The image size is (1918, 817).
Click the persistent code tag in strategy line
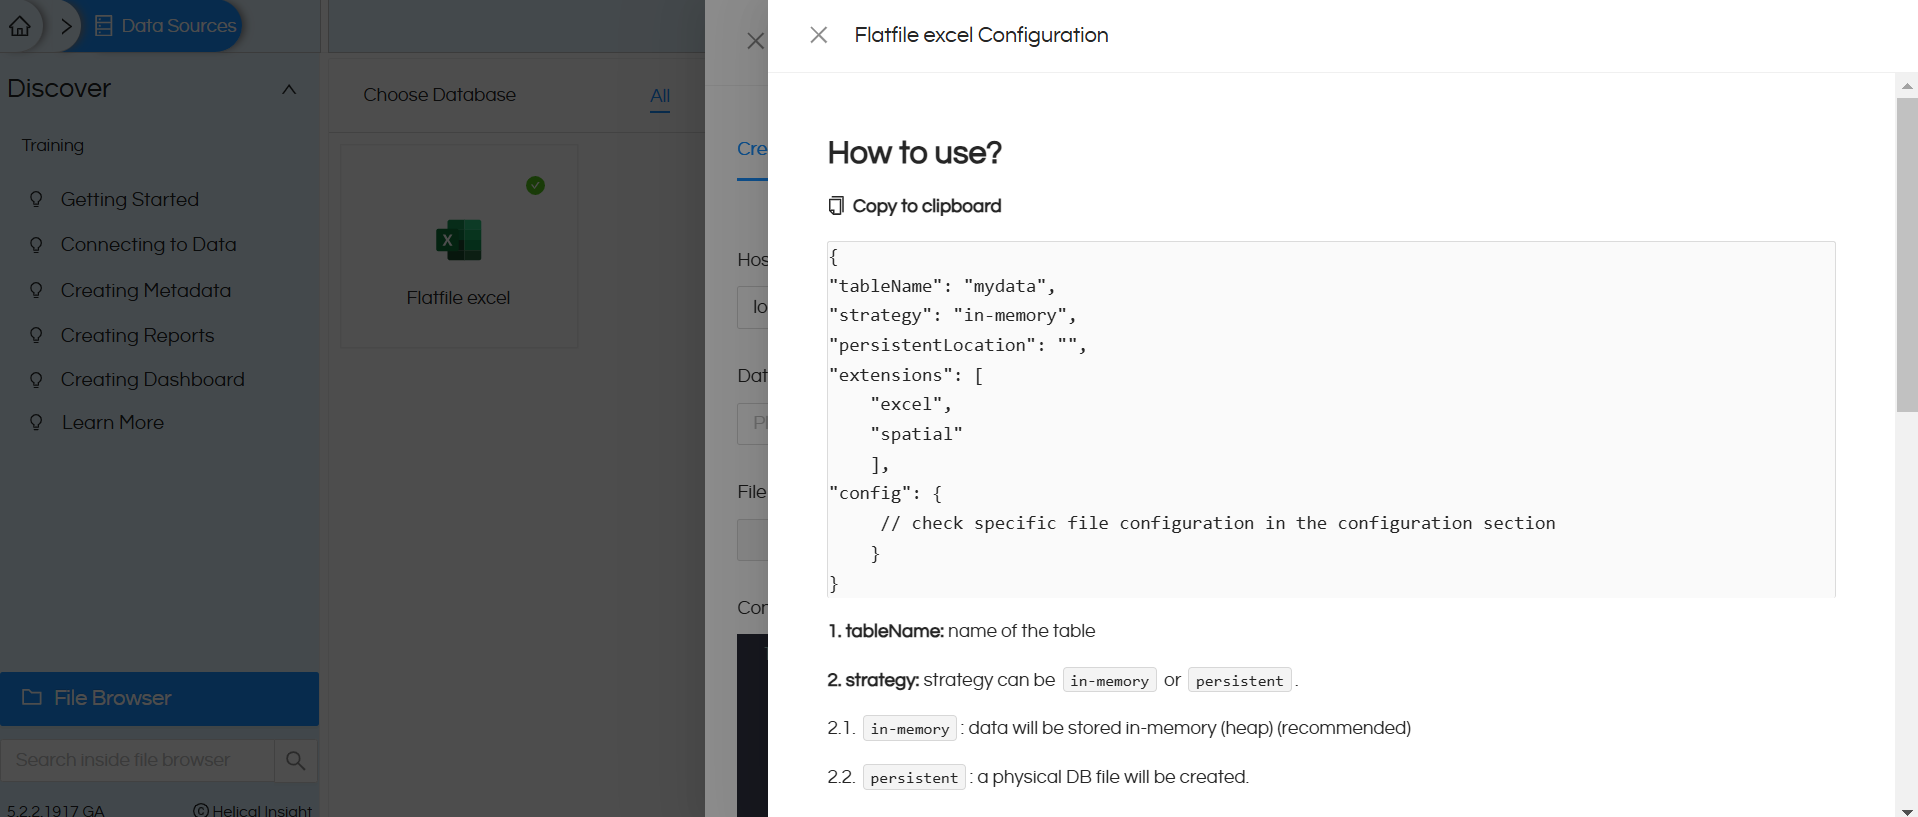(x=1239, y=680)
